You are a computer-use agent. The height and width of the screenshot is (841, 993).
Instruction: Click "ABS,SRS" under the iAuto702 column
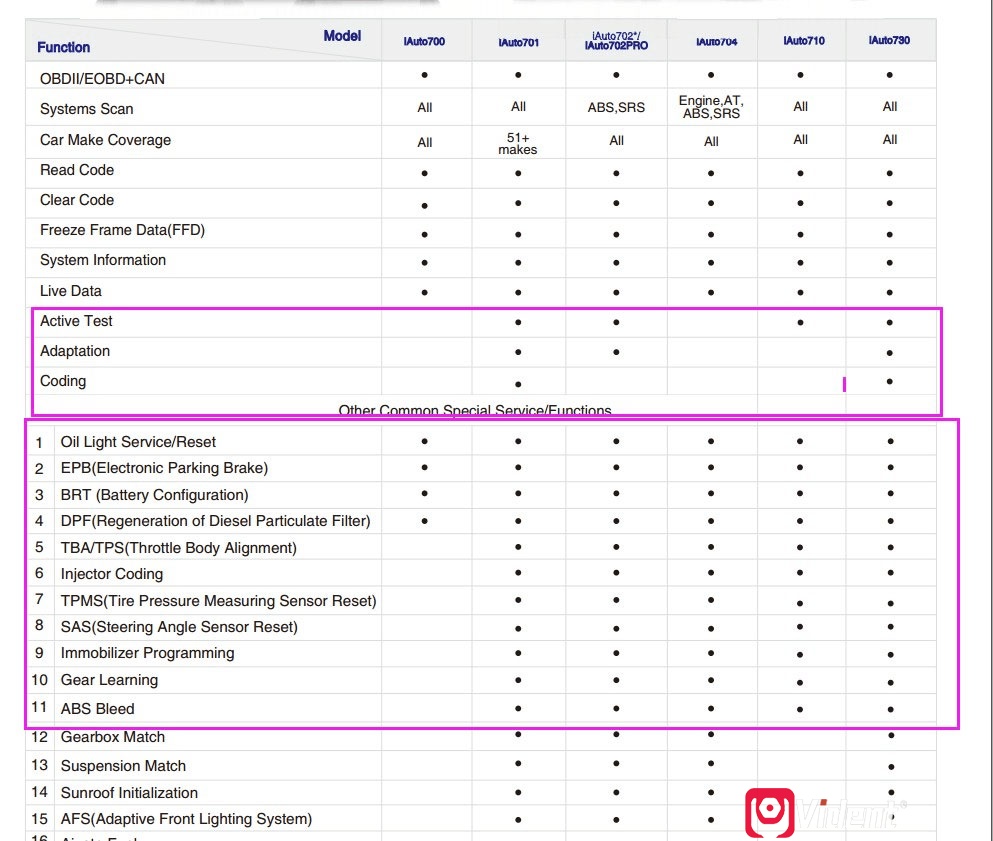[x=616, y=108]
